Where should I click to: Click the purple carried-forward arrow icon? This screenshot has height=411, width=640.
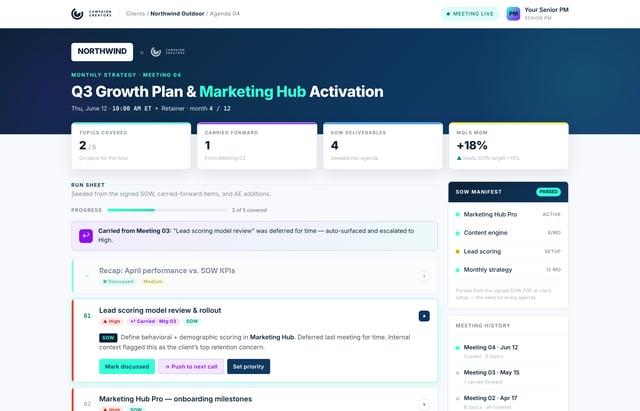coord(86,235)
